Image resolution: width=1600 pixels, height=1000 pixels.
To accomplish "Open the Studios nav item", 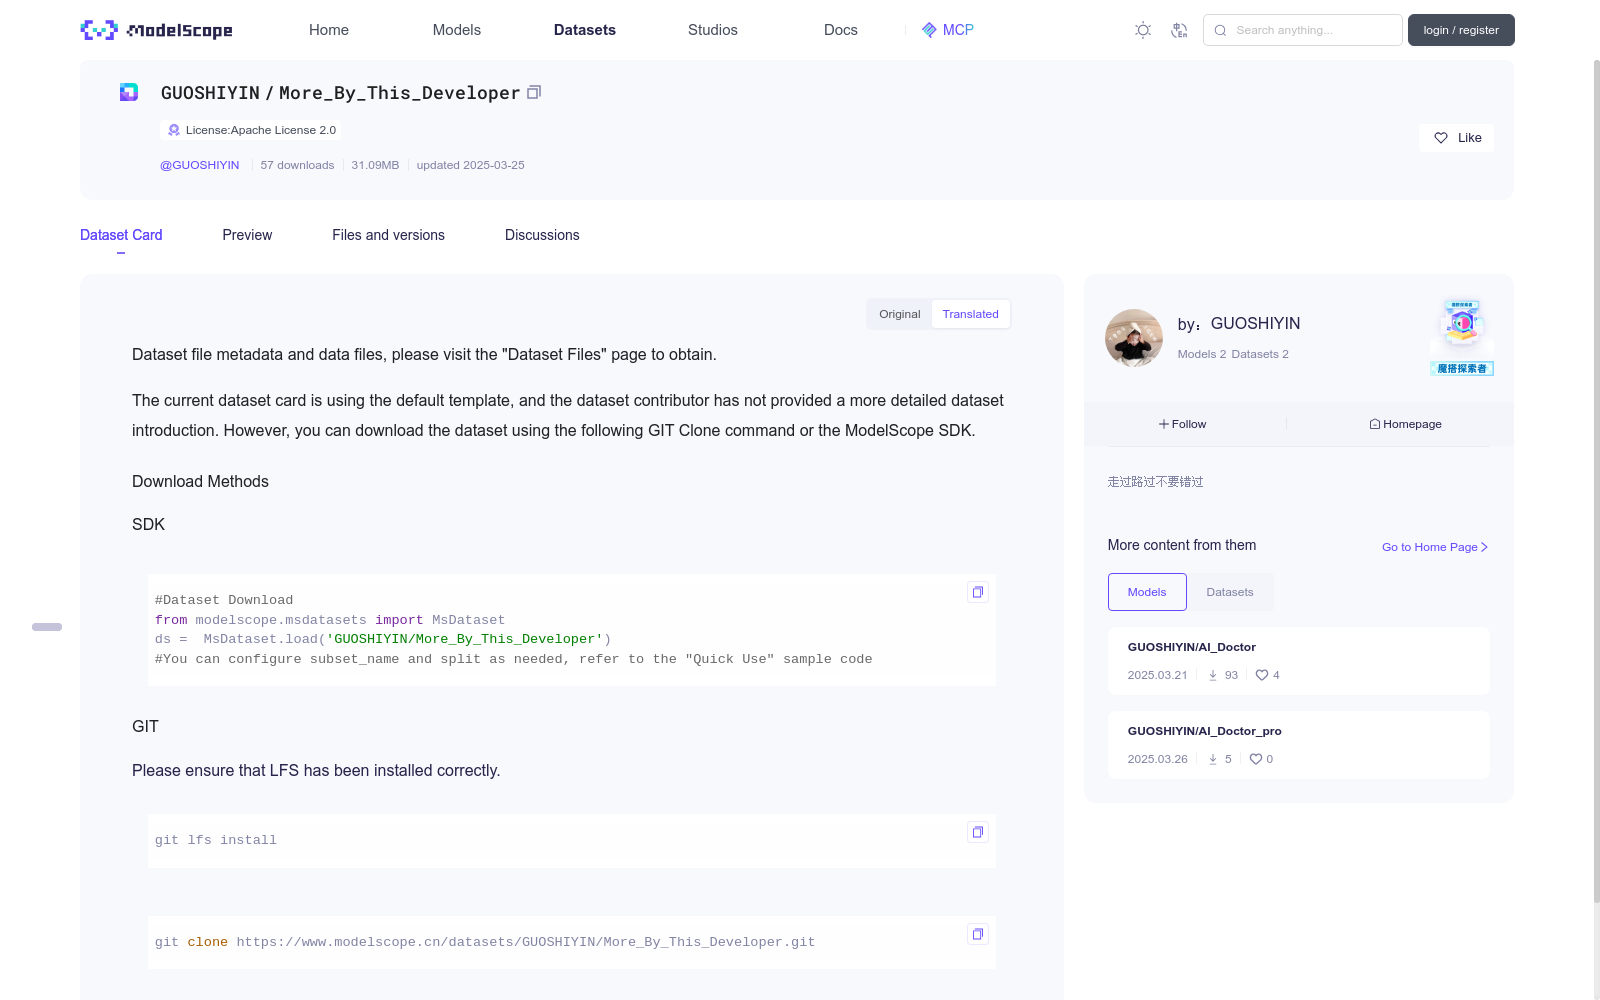I will coord(713,30).
